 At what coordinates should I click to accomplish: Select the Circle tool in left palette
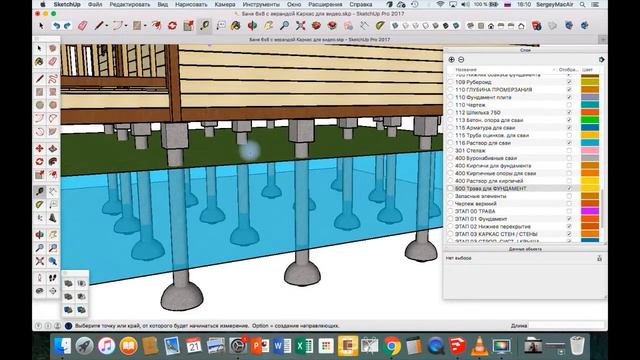pos(40,105)
